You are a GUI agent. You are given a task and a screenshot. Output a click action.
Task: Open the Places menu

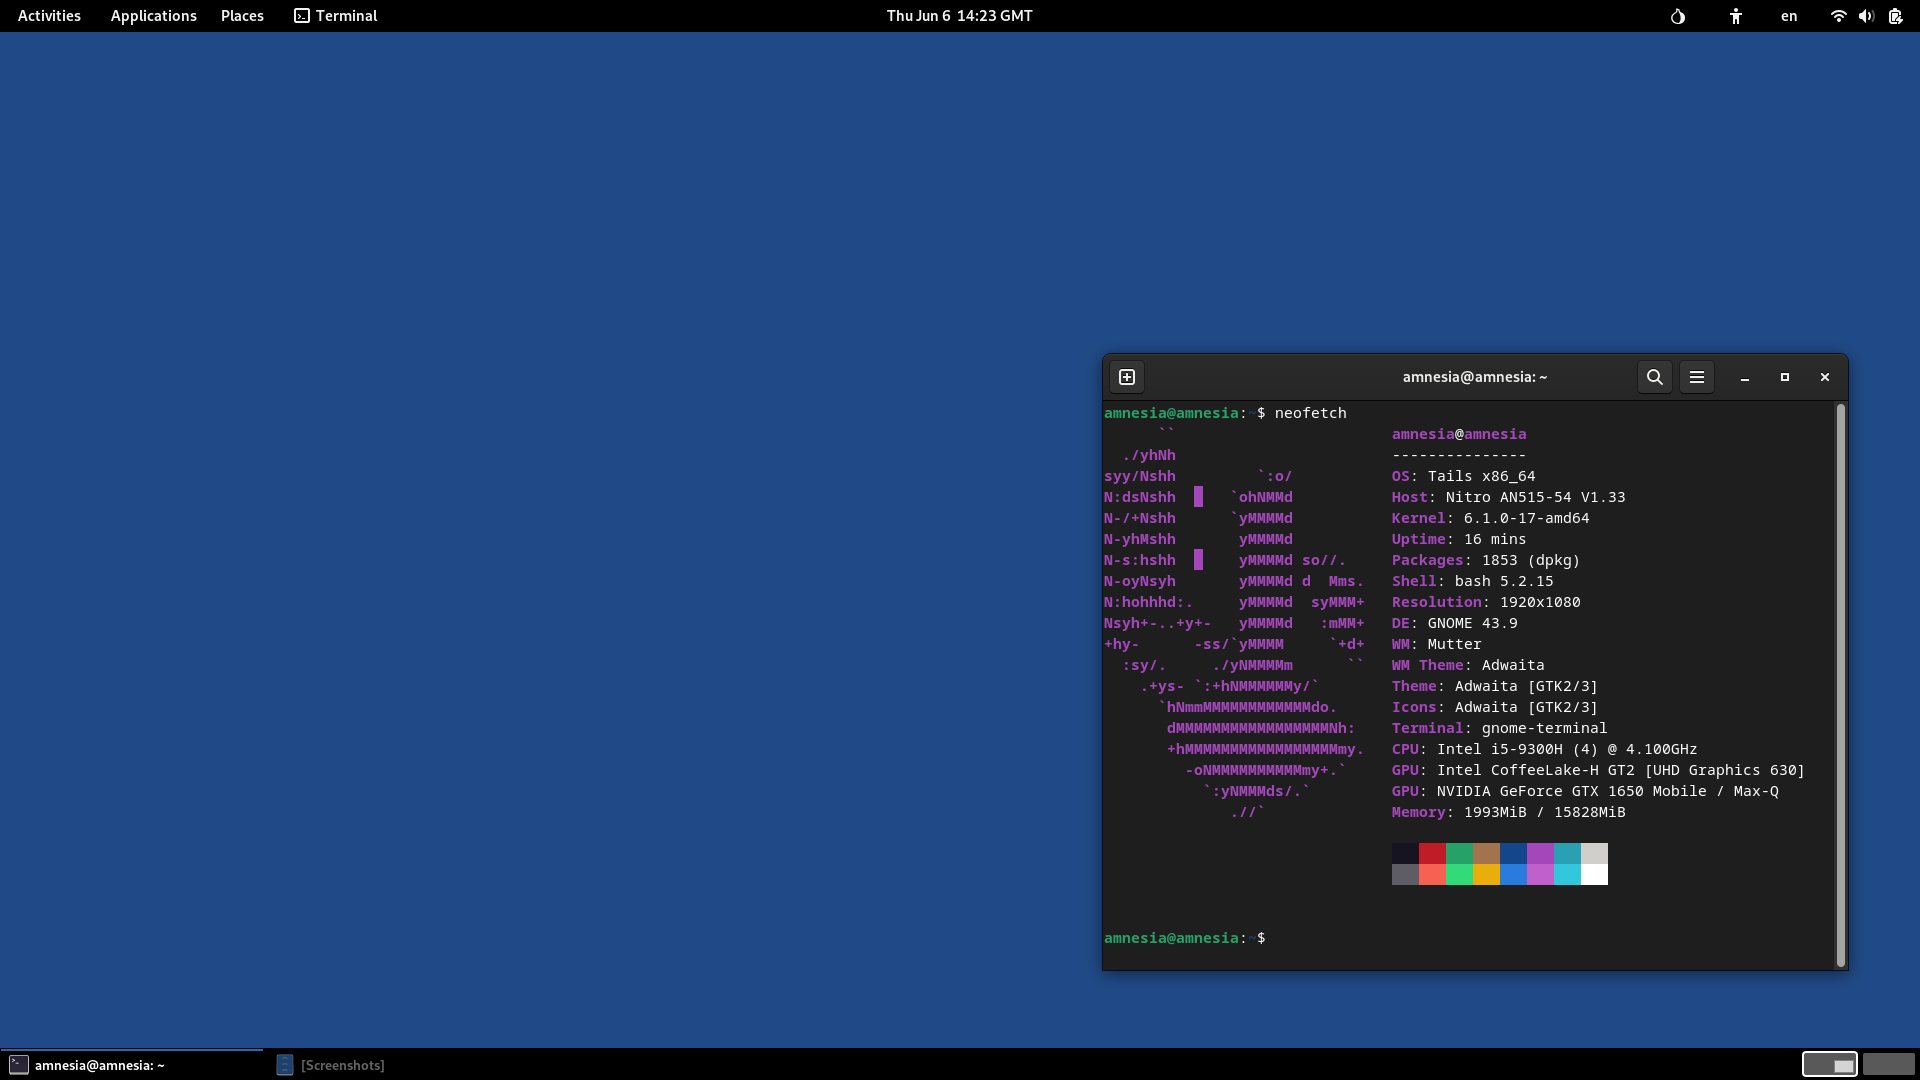point(242,16)
